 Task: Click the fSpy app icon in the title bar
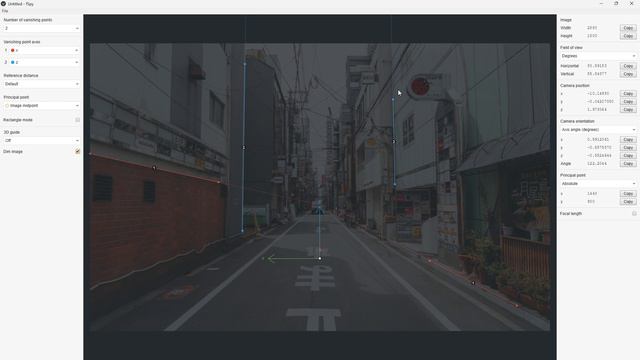point(3,4)
